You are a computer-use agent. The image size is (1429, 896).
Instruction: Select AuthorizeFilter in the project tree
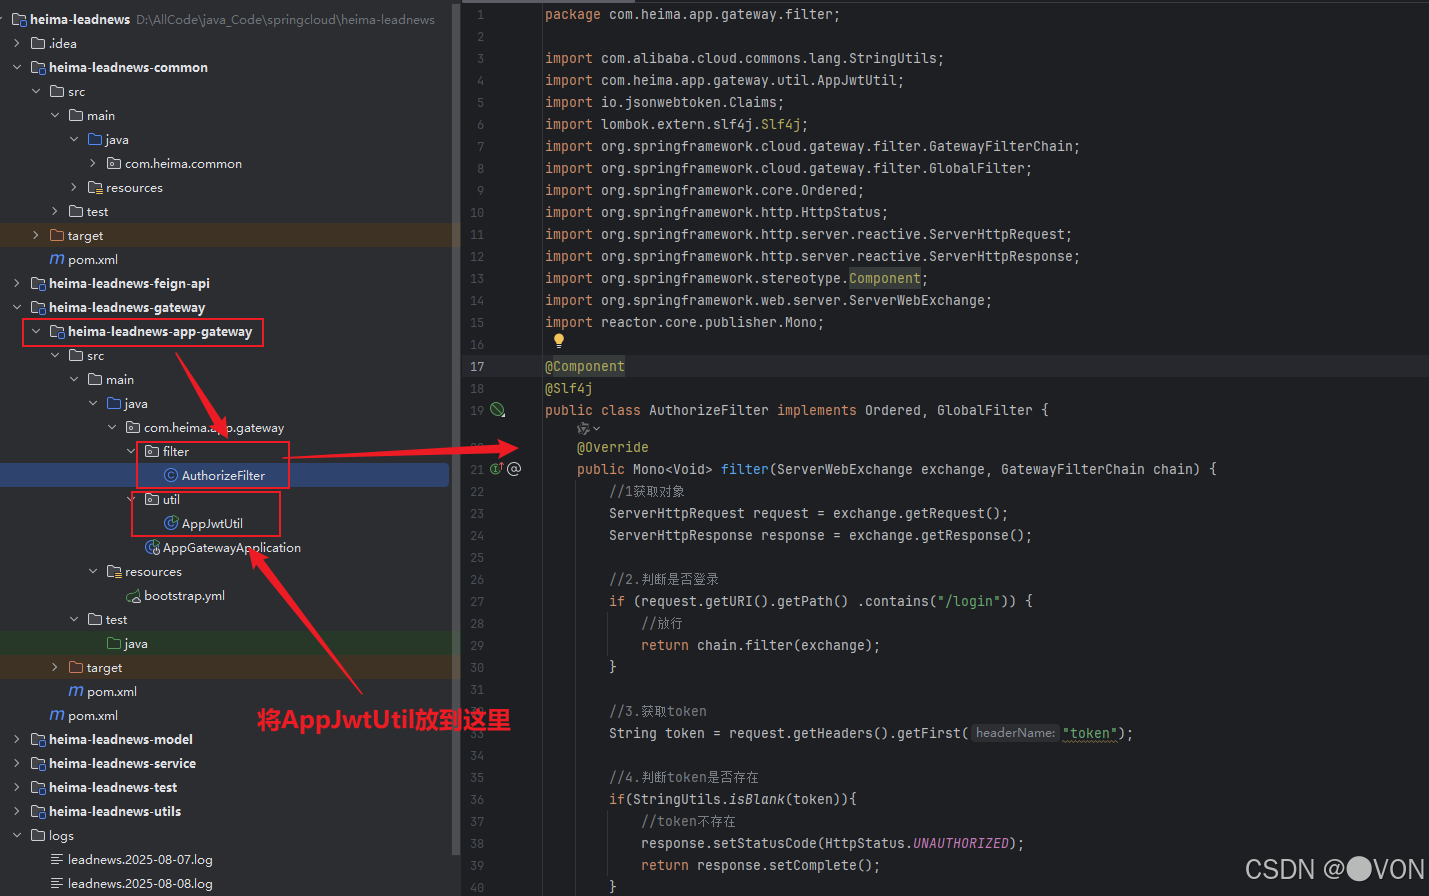[225, 476]
